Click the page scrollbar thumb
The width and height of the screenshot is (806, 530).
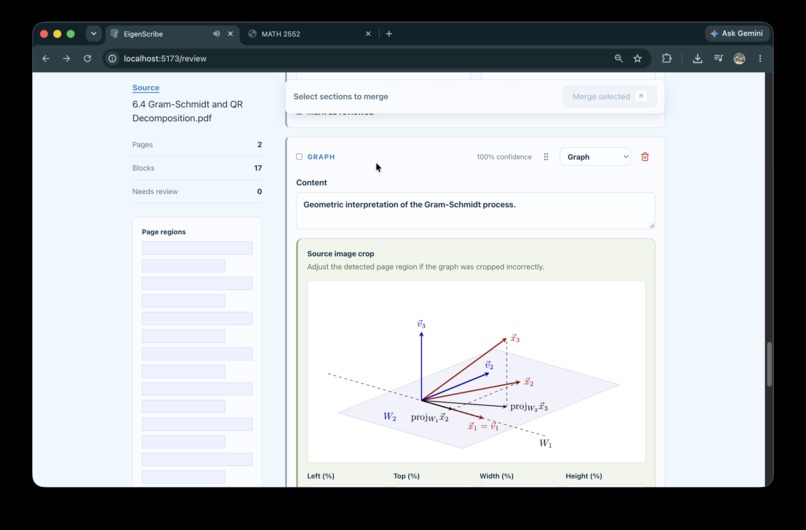769,364
